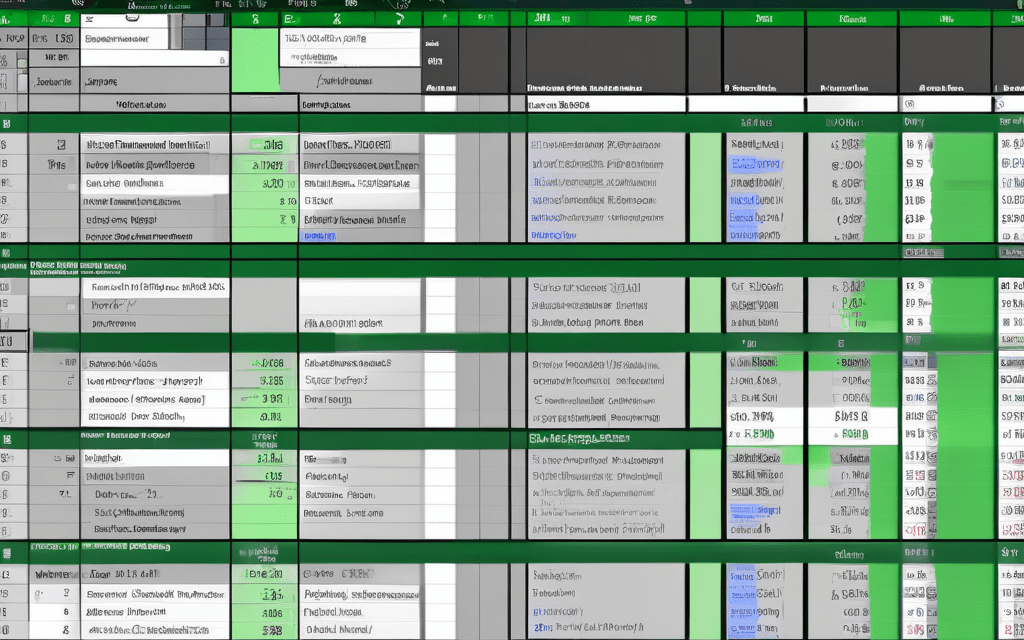Click the arrow icon in the green header bar
Image resolution: width=1024 pixels, height=640 pixels.
pos(401,18)
